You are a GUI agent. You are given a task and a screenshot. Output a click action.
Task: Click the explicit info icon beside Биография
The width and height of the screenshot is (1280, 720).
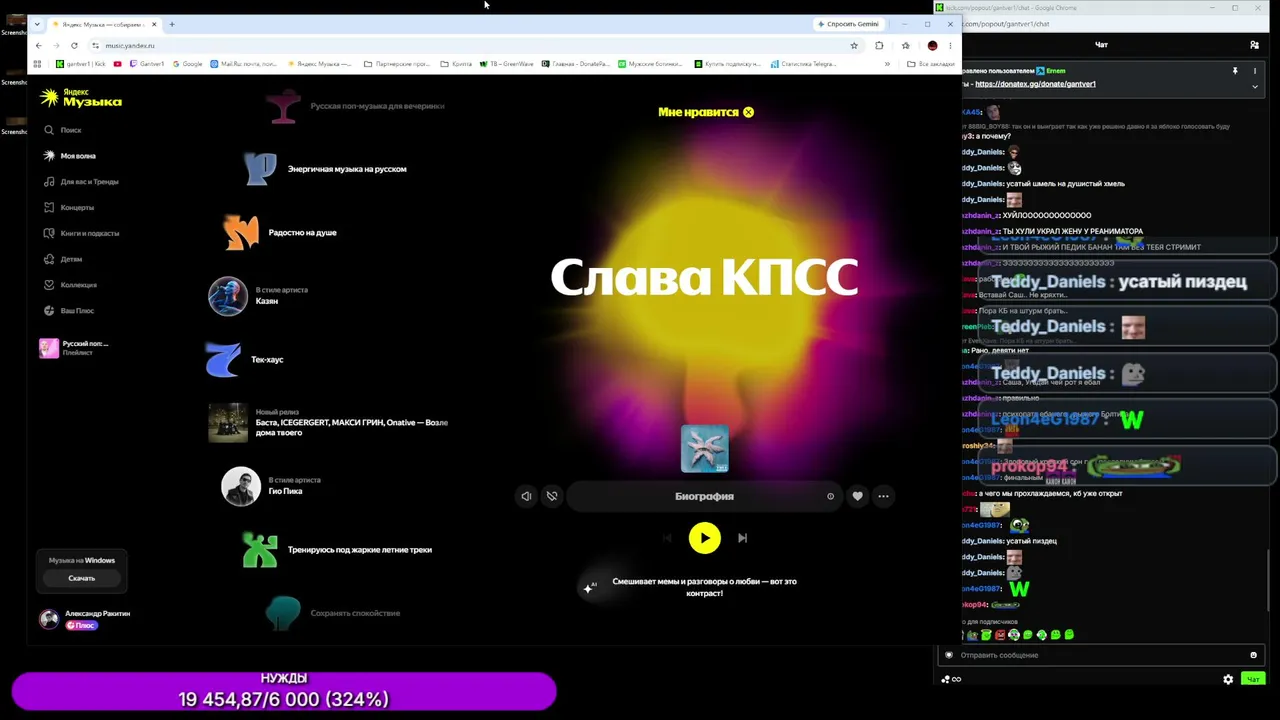pyautogui.click(x=830, y=496)
